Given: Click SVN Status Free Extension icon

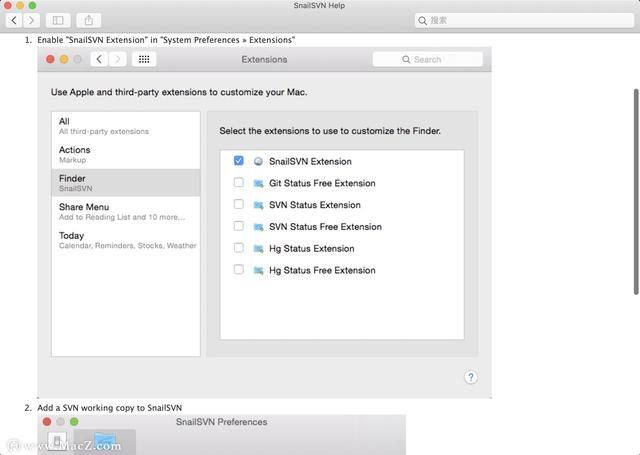Looking at the screenshot, I should tap(258, 227).
